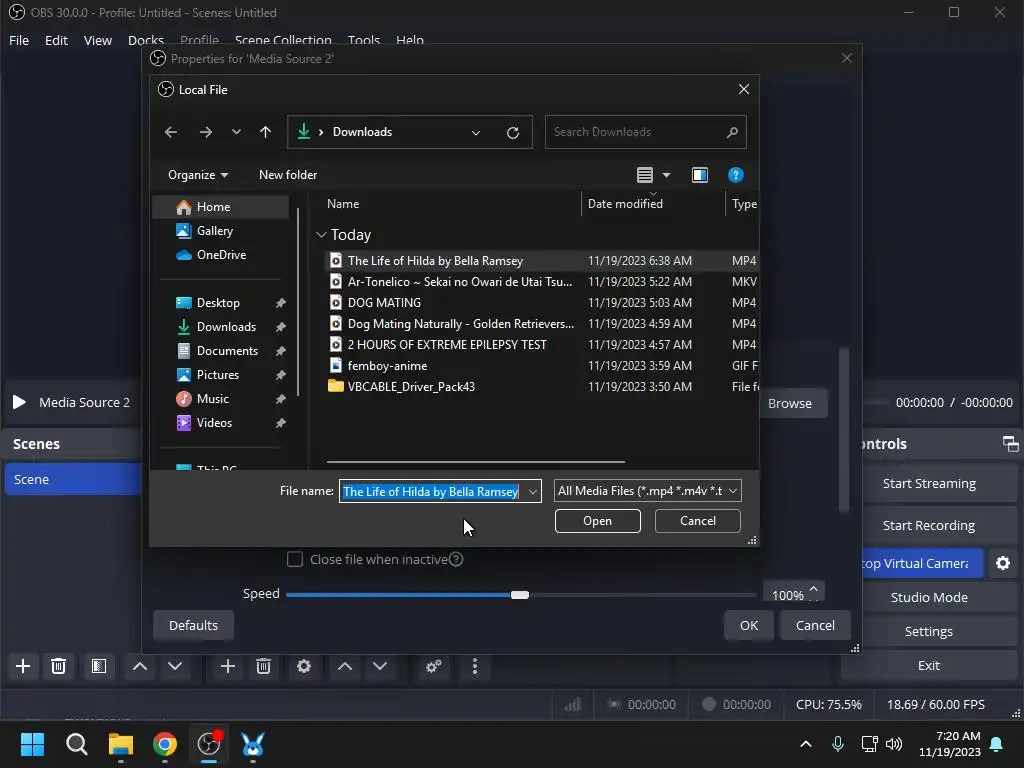The height and width of the screenshot is (768, 1024).
Task: Add a new scene with plus icon
Action: 23,666
